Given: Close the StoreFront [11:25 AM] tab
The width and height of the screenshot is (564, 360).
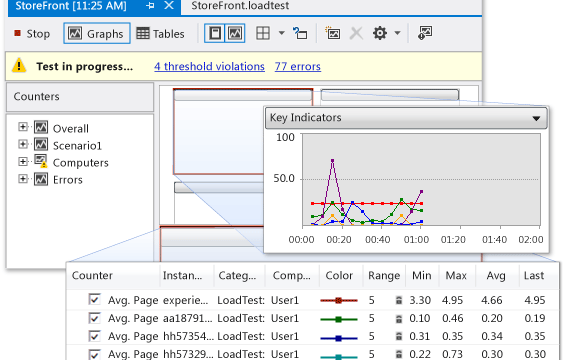Looking at the screenshot, I should (x=169, y=5).
